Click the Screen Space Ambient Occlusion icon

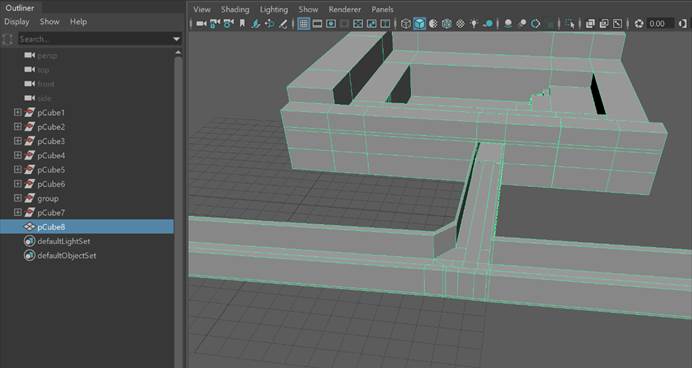(x=508, y=23)
